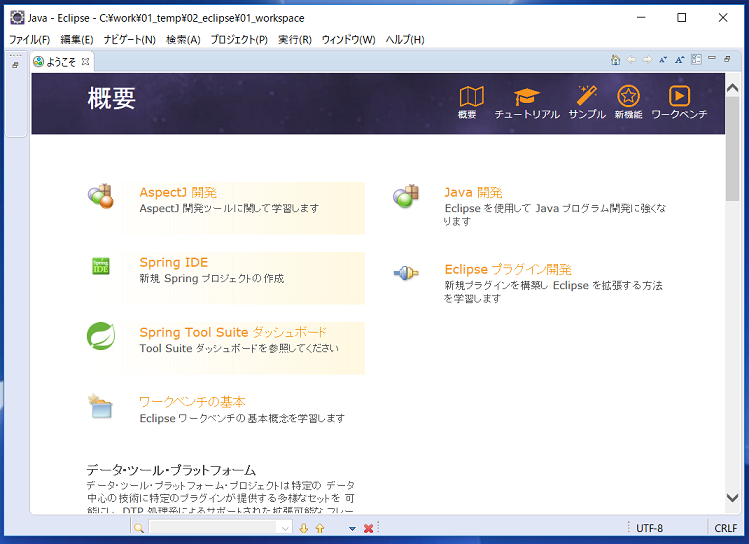Select the ようこそ tab

tap(61, 62)
